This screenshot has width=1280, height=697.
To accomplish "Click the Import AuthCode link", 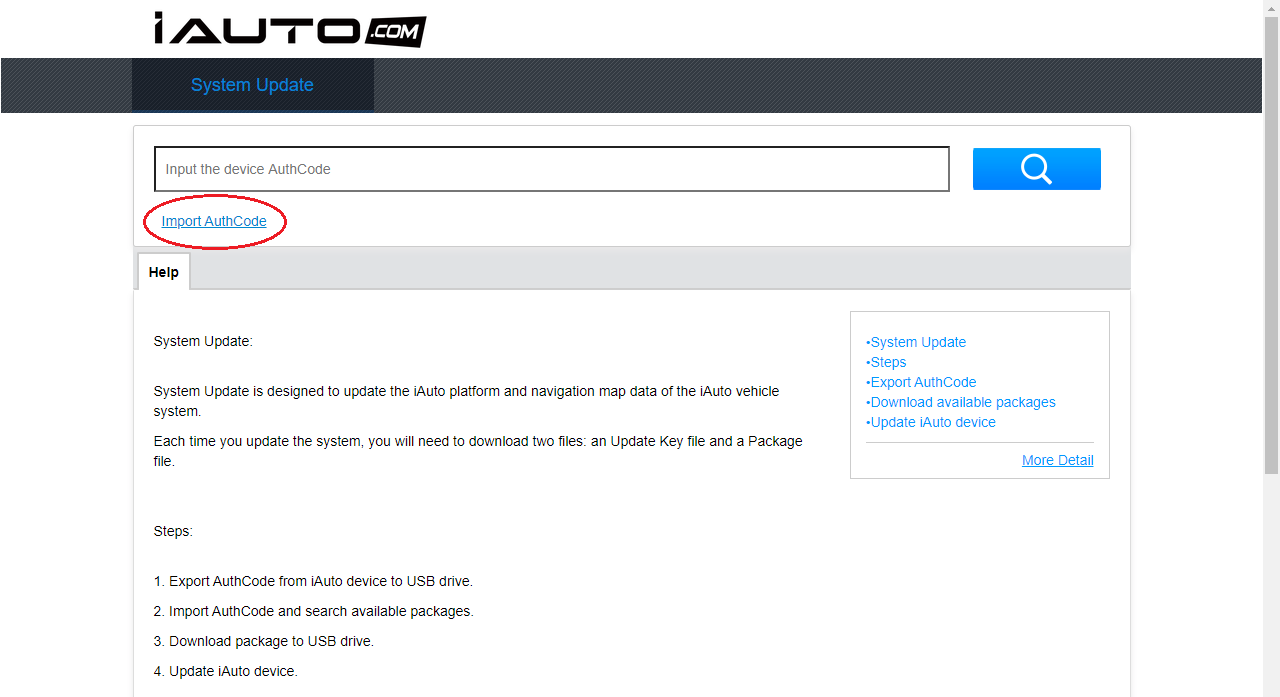I will pyautogui.click(x=214, y=221).
